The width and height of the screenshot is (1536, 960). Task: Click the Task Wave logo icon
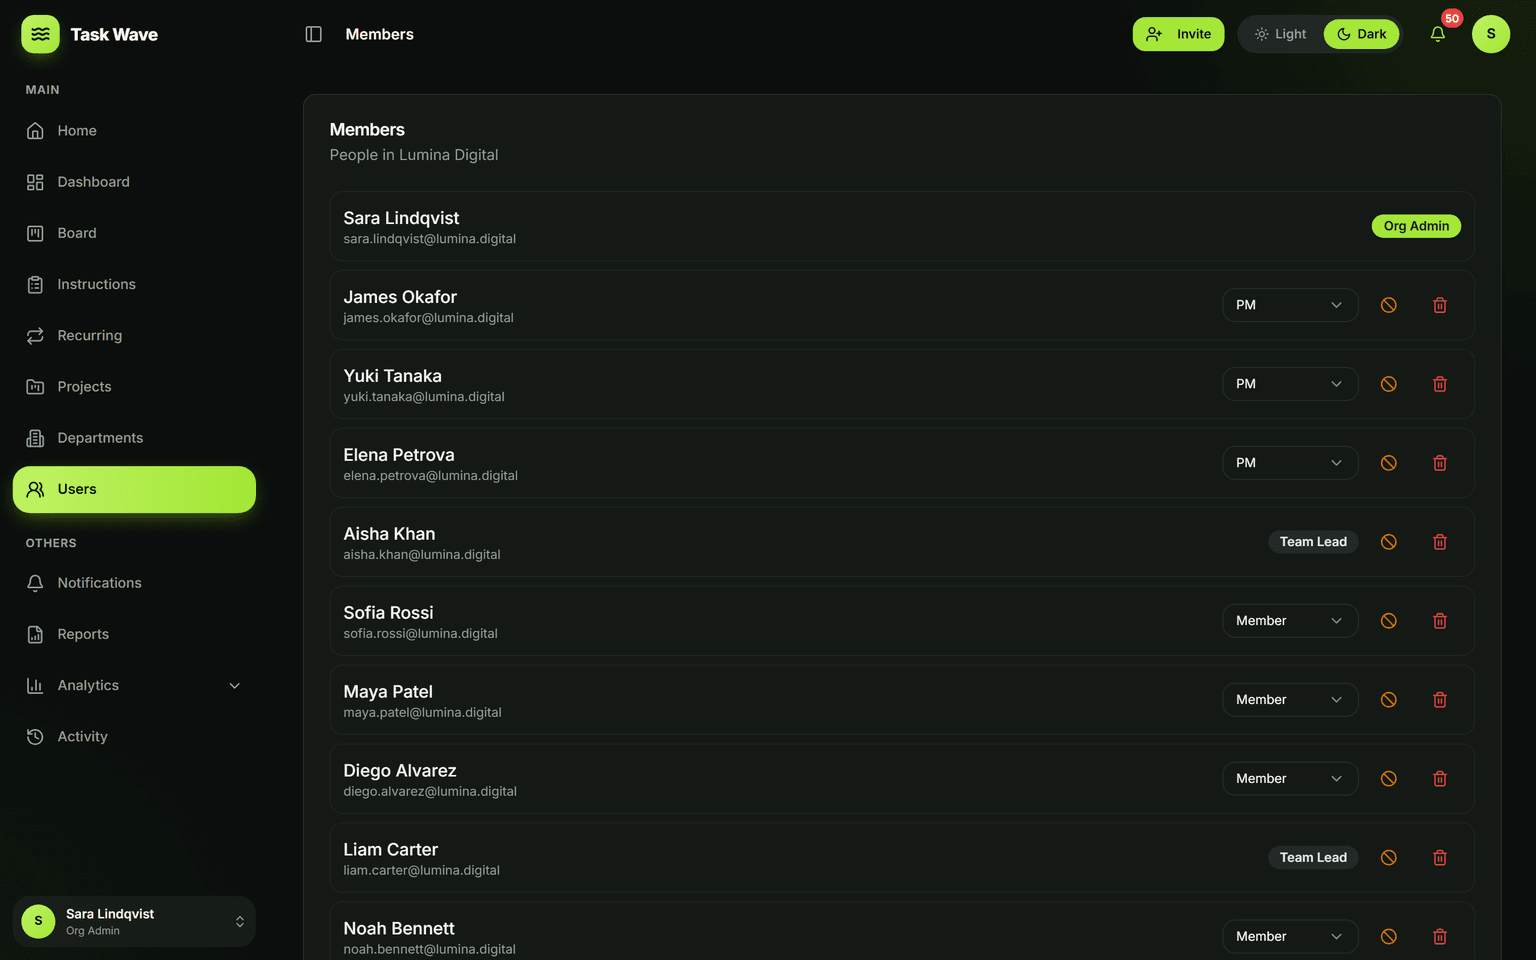click(x=40, y=34)
